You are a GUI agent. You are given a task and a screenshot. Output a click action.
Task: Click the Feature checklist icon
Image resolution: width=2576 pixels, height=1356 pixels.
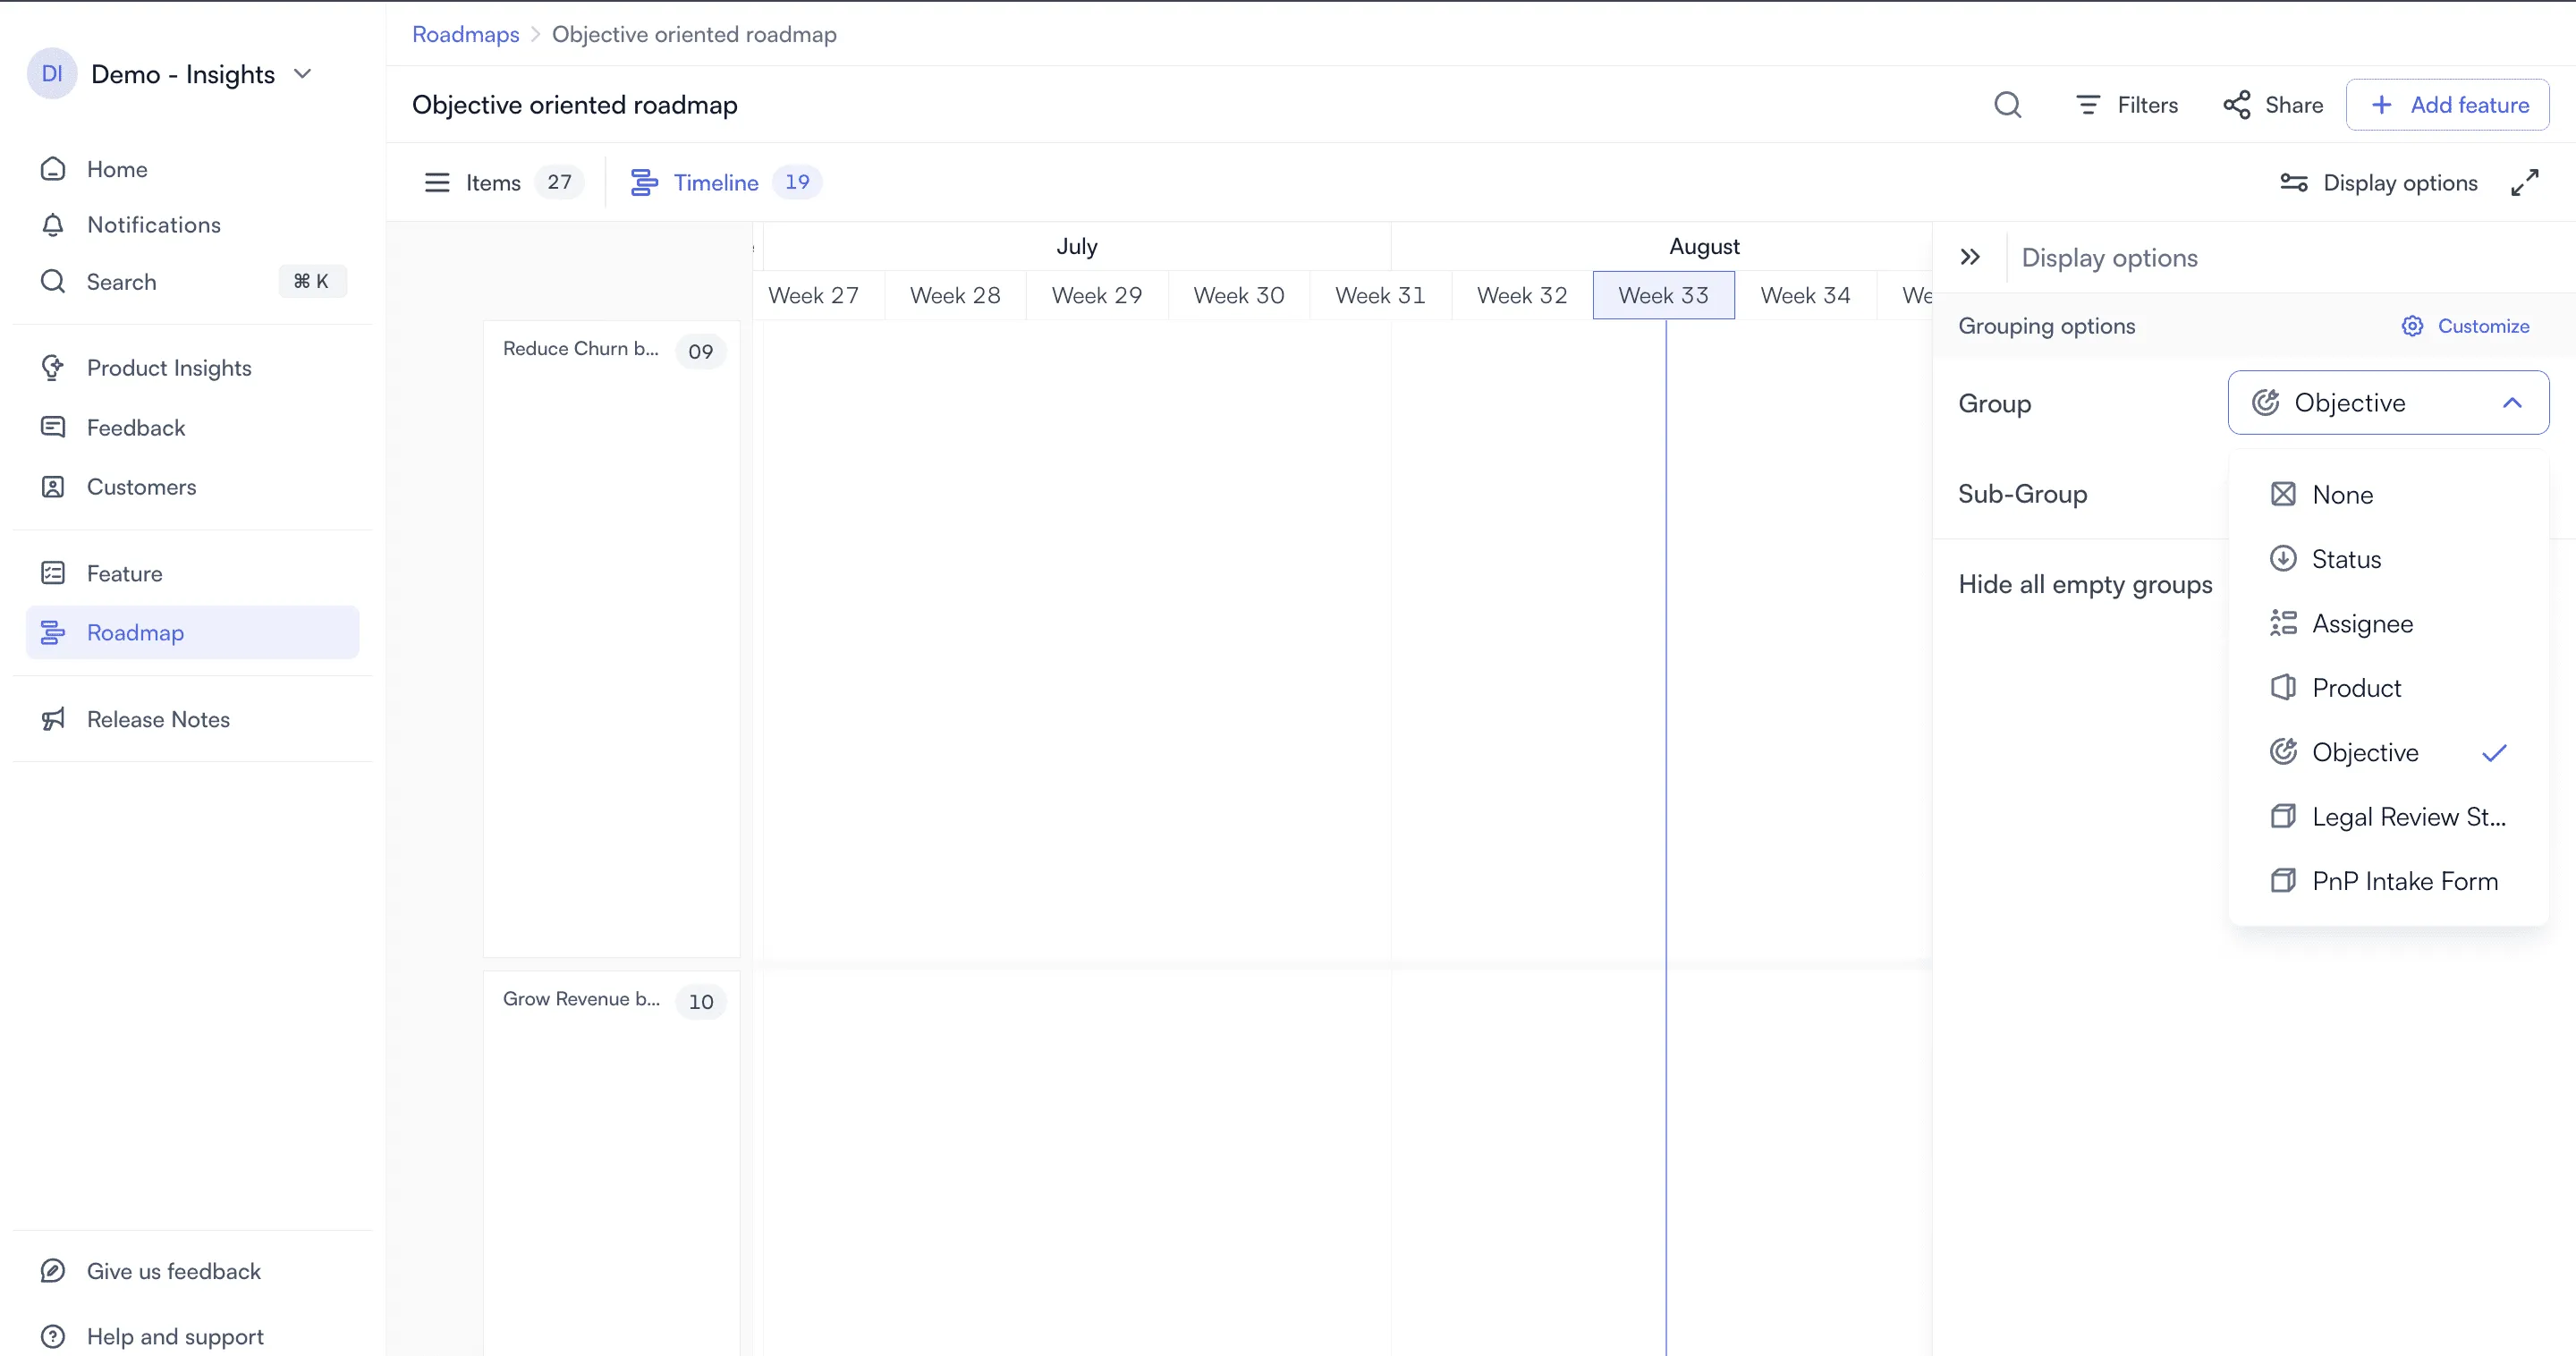coord(53,573)
